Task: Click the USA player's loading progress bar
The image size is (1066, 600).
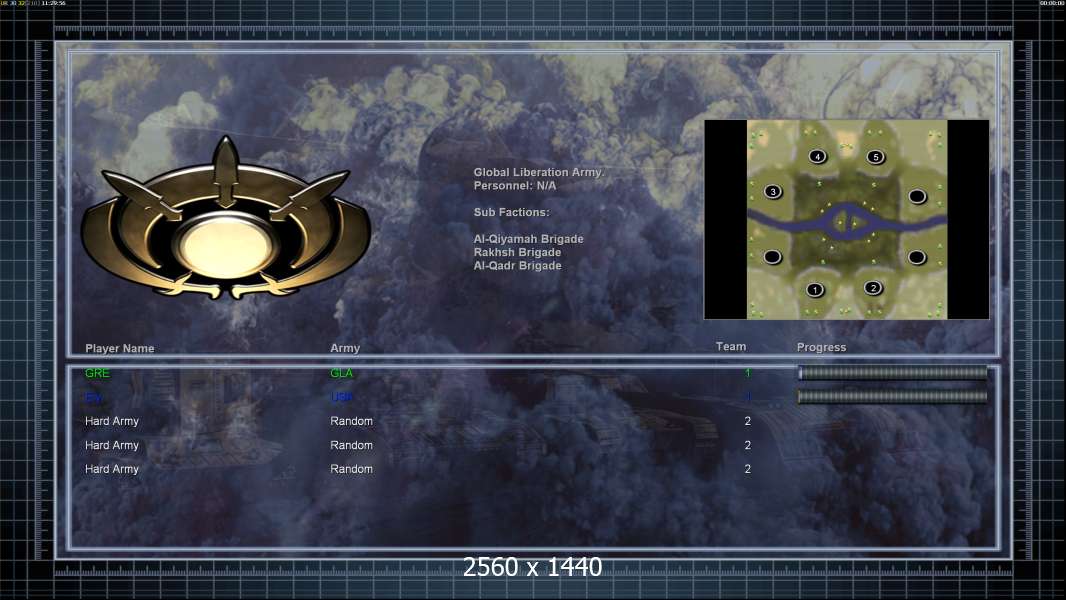Action: (893, 396)
